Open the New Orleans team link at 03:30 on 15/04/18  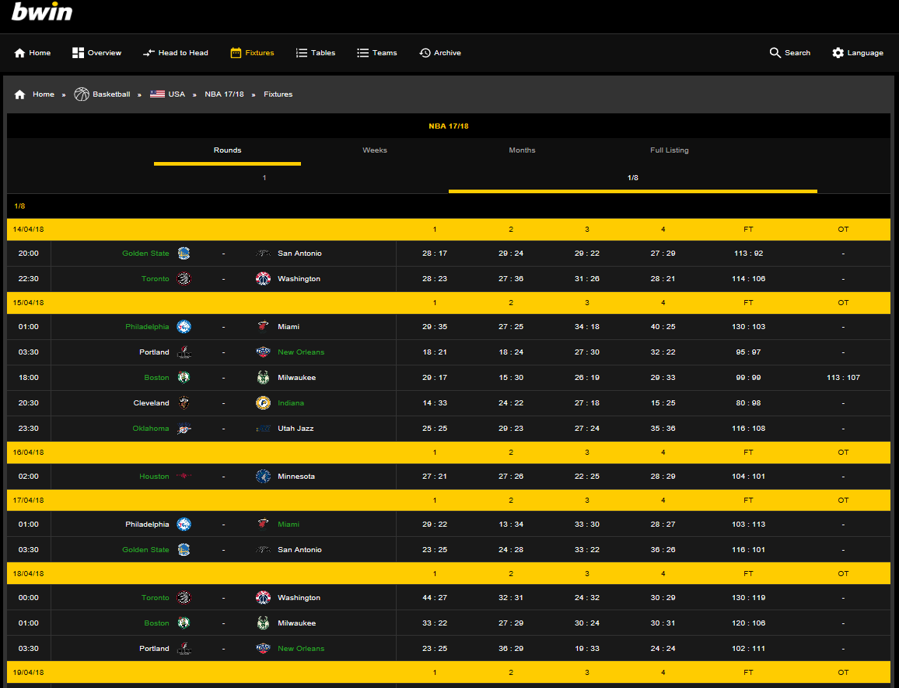coord(301,352)
